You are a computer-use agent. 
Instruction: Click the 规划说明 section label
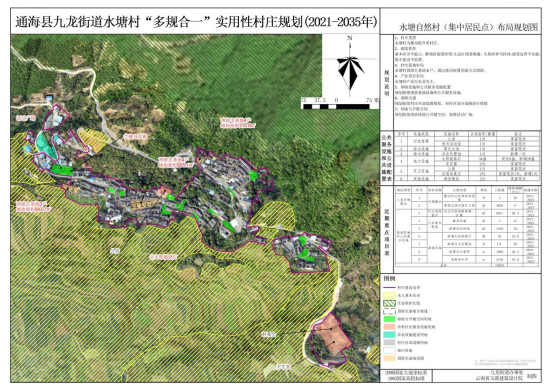(x=387, y=83)
